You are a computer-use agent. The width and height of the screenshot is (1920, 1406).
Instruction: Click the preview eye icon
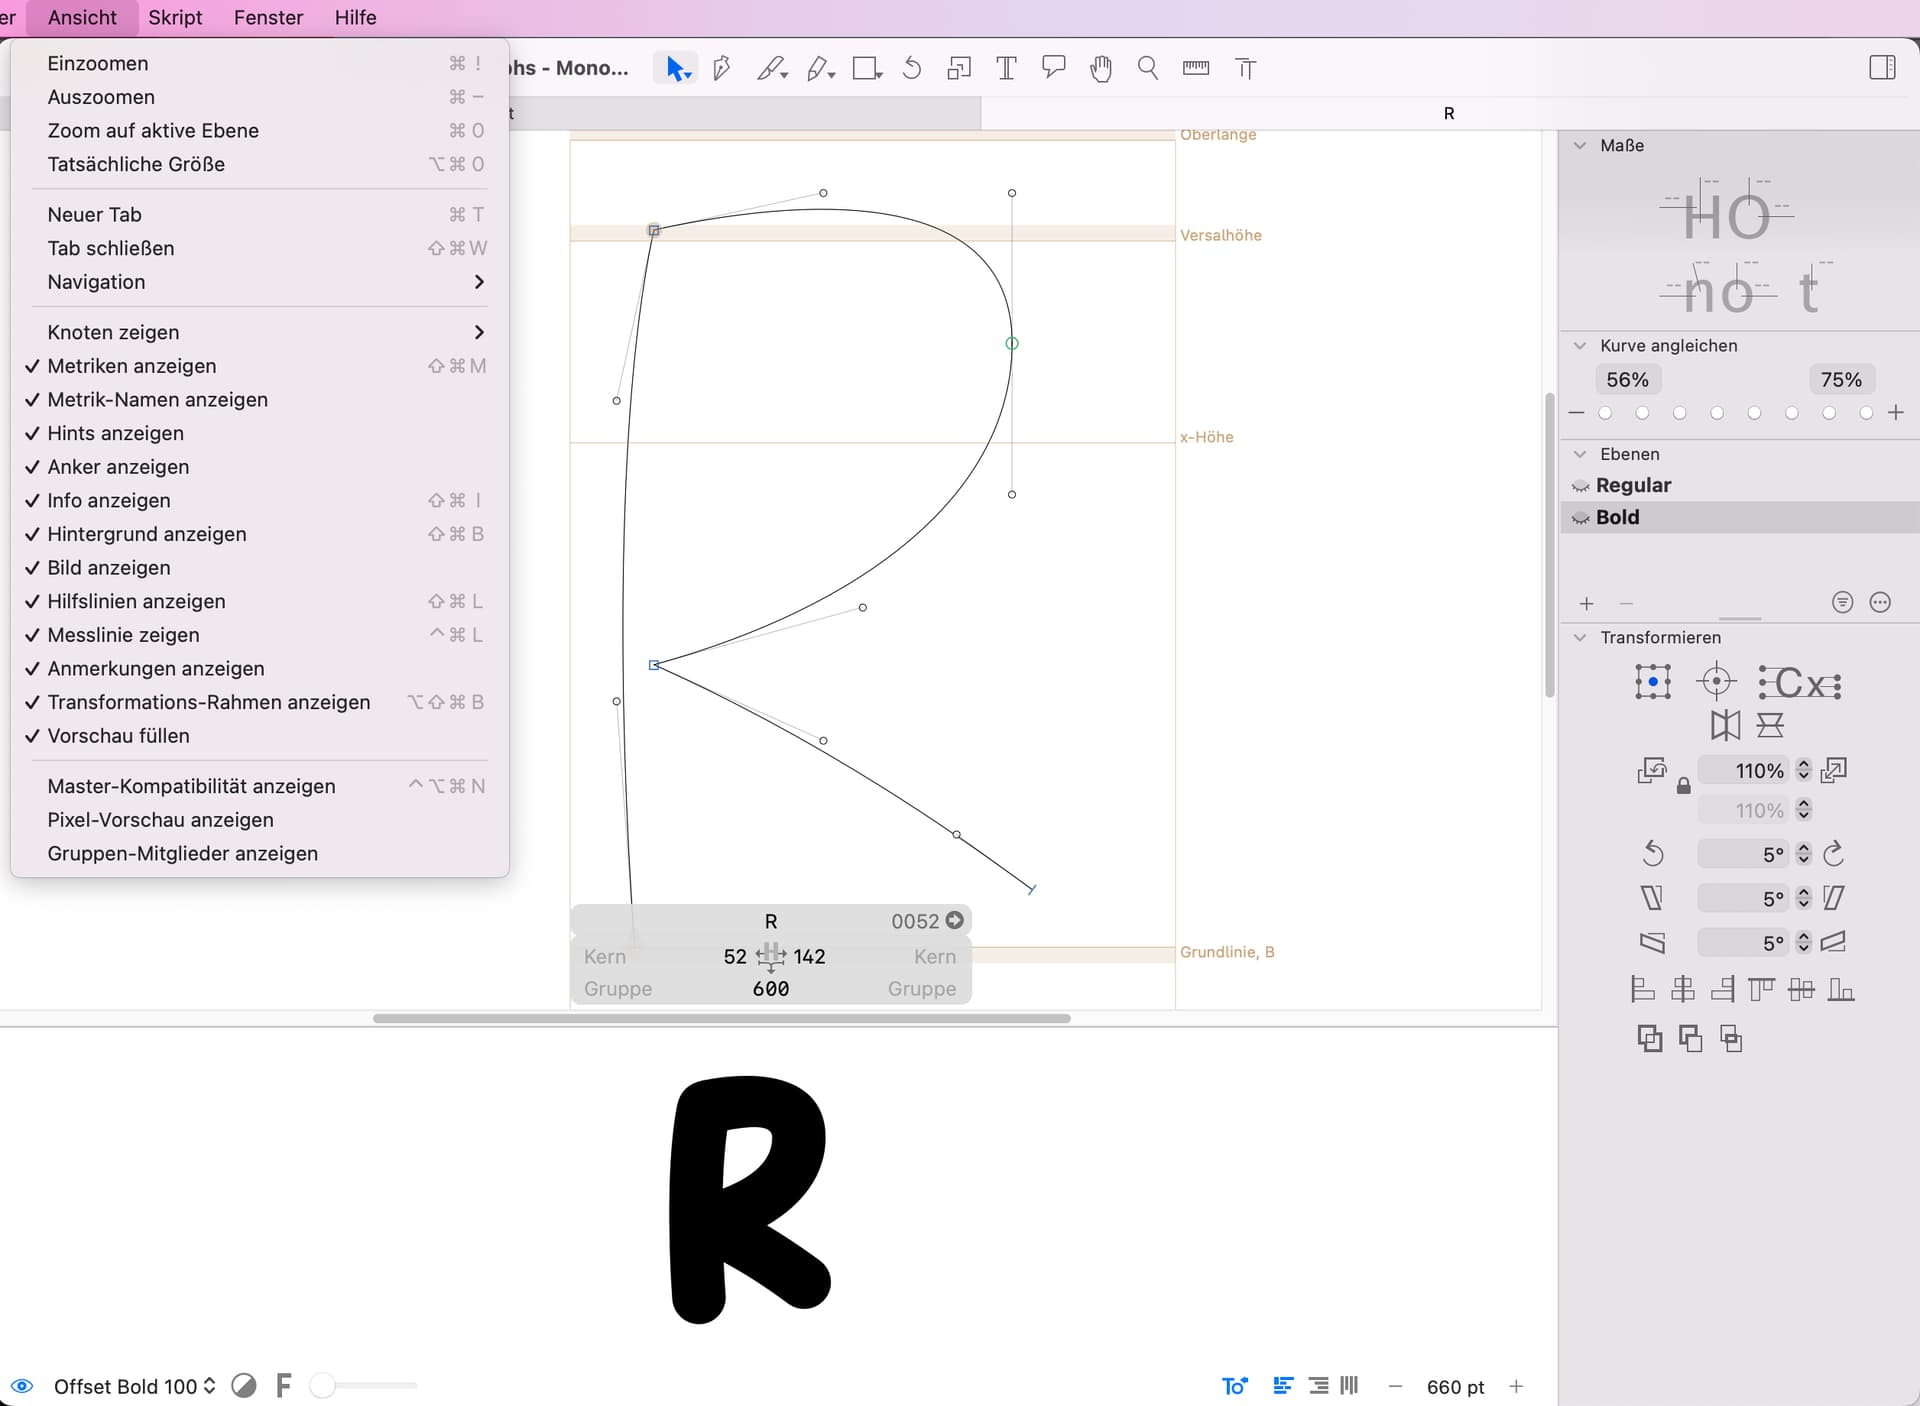click(22, 1386)
